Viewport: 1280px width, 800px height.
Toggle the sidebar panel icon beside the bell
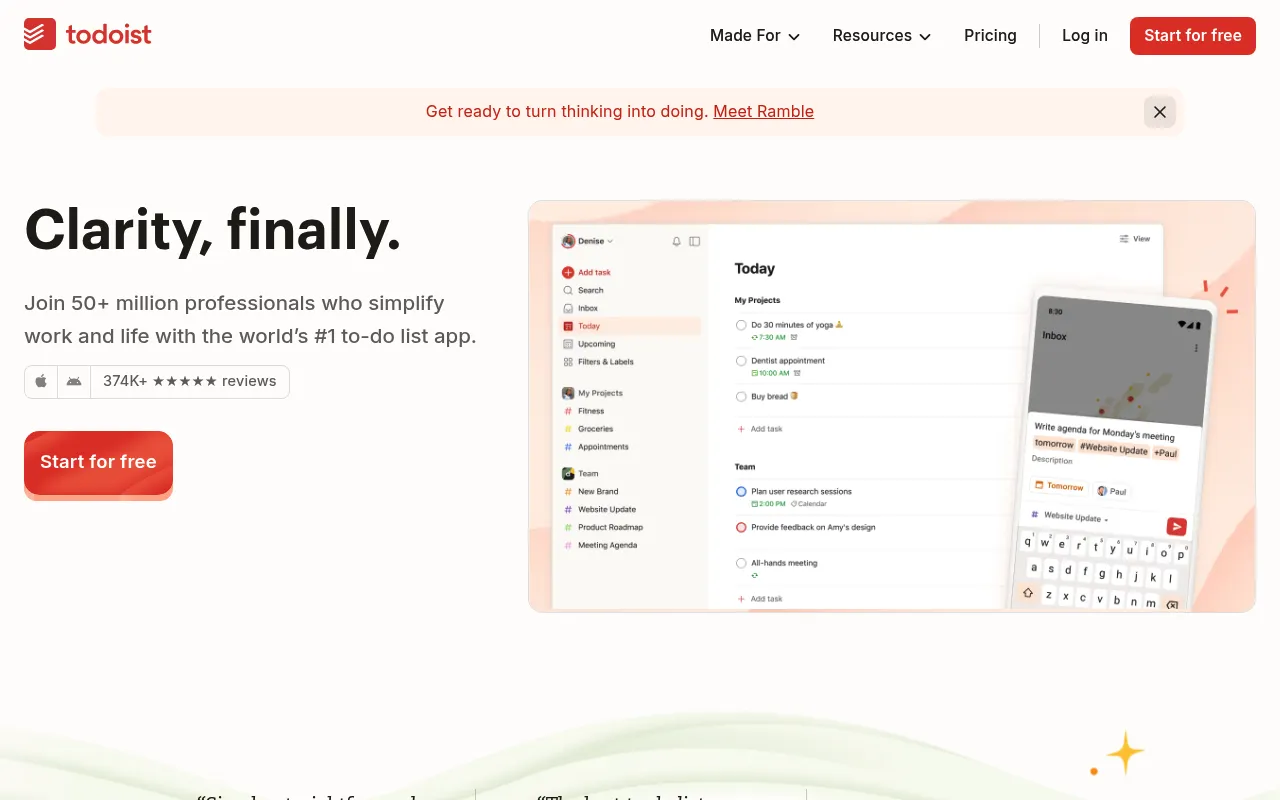point(695,241)
